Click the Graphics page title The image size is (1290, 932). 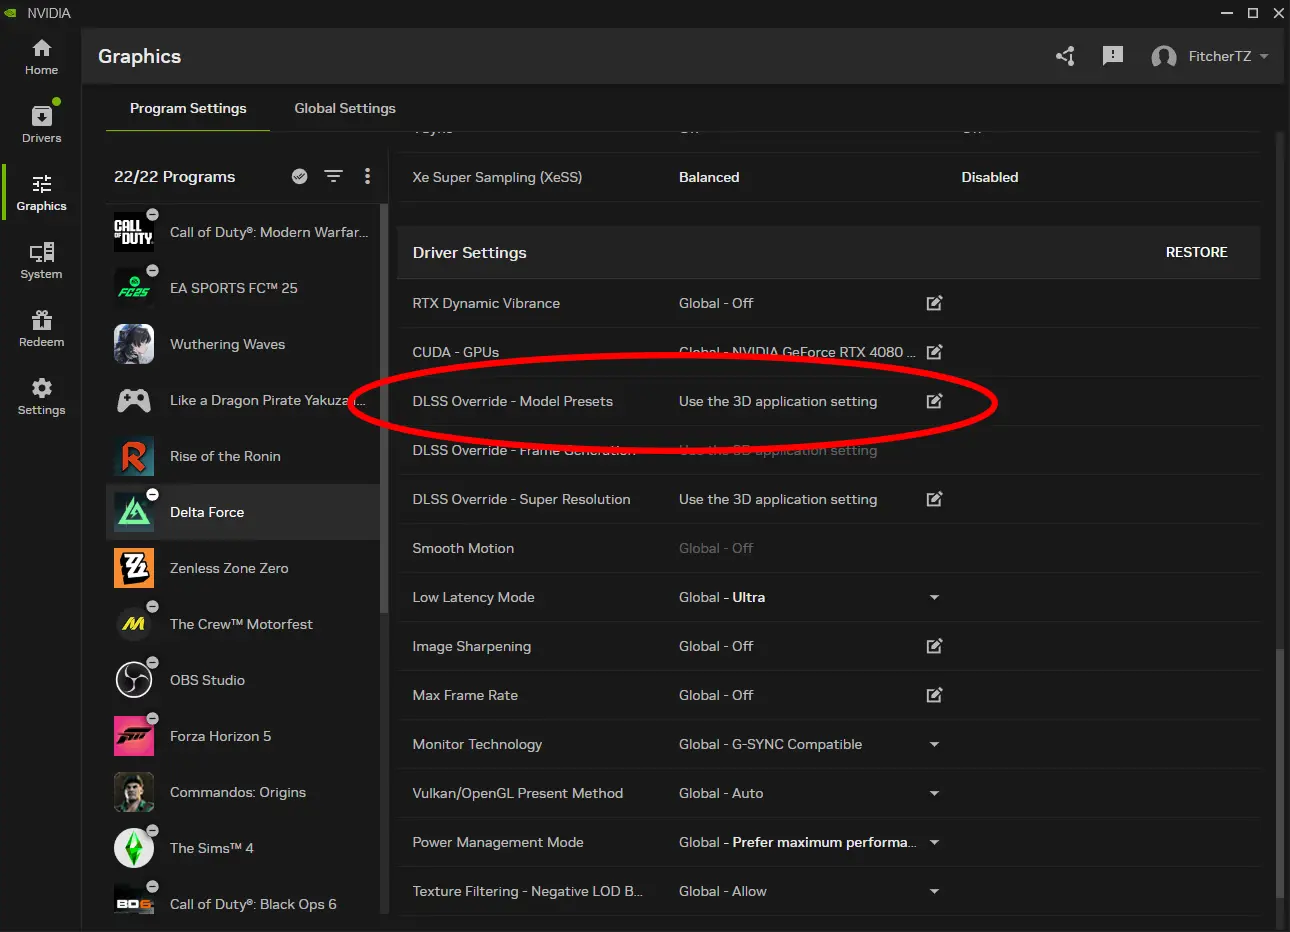pyautogui.click(x=139, y=56)
